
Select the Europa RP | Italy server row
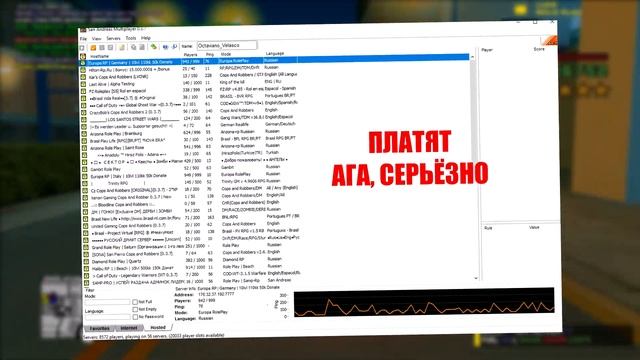point(129,176)
